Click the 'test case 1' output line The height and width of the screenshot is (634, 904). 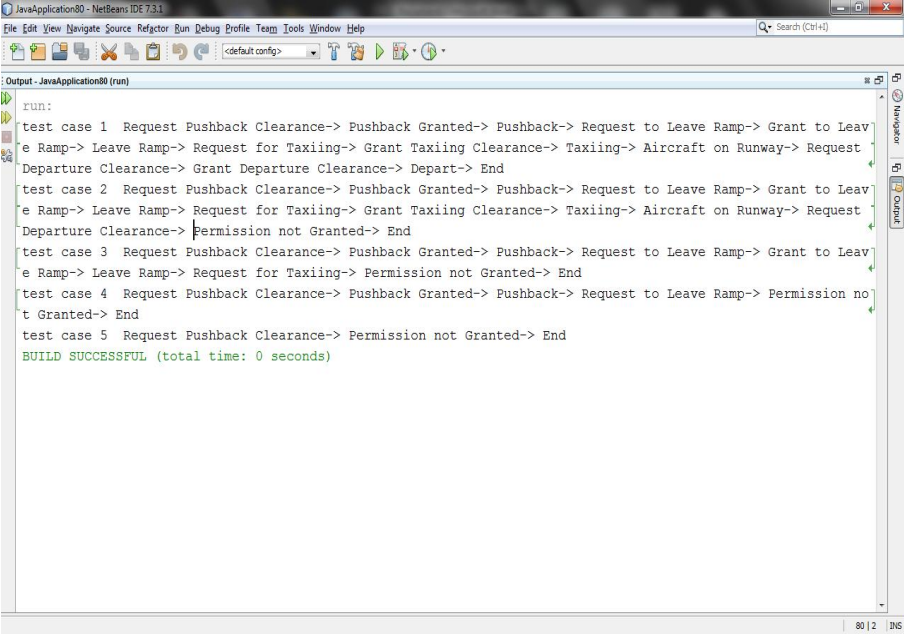pyautogui.click(x=445, y=148)
